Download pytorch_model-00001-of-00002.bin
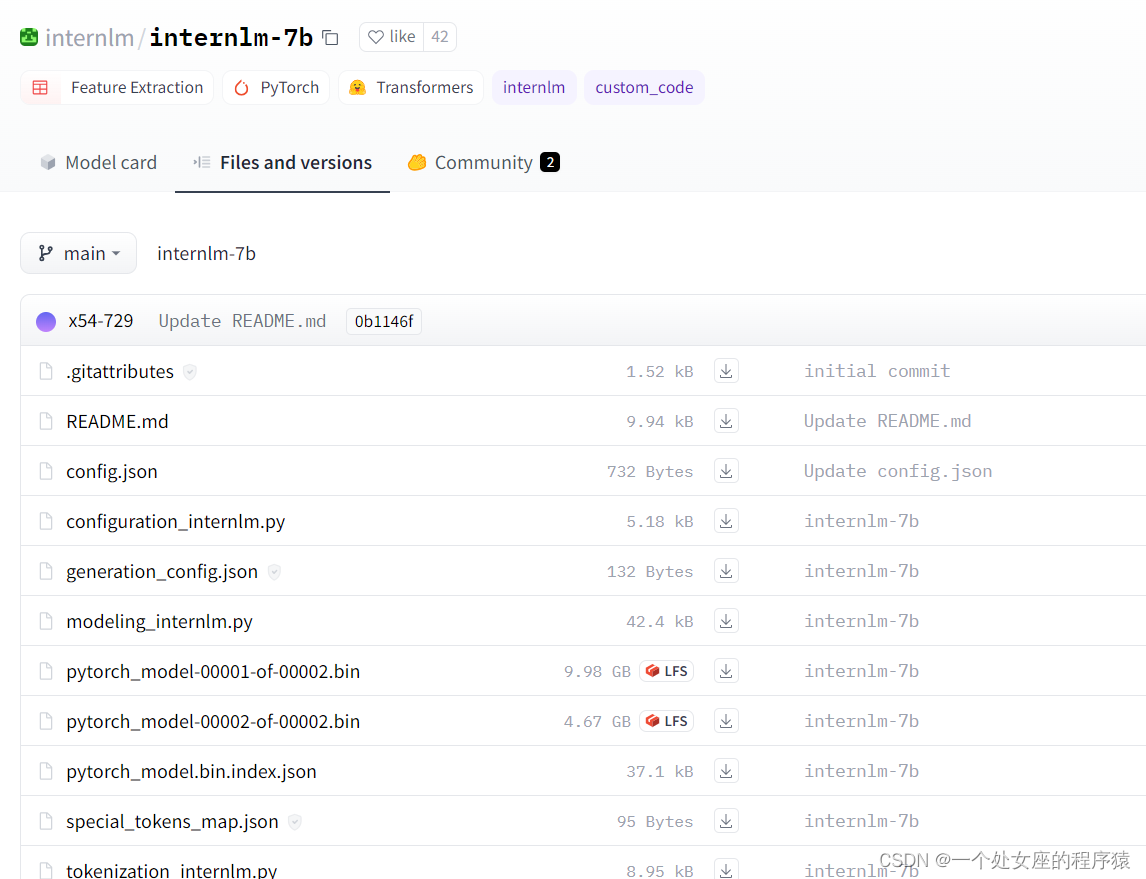The width and height of the screenshot is (1146, 879). tap(726, 671)
